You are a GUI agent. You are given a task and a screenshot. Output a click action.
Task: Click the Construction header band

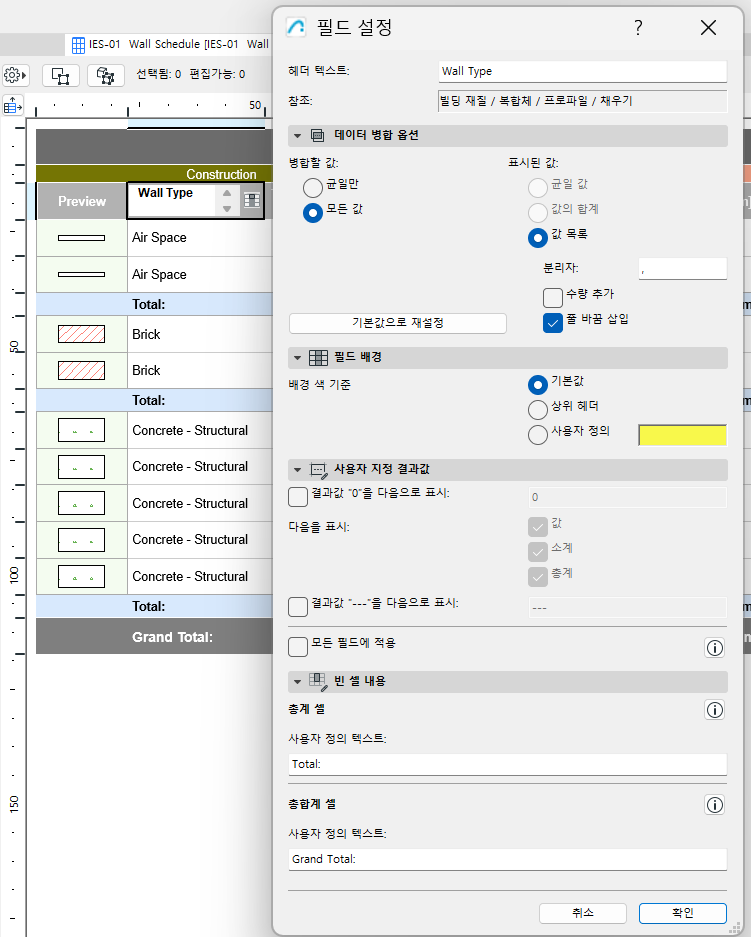point(155,174)
